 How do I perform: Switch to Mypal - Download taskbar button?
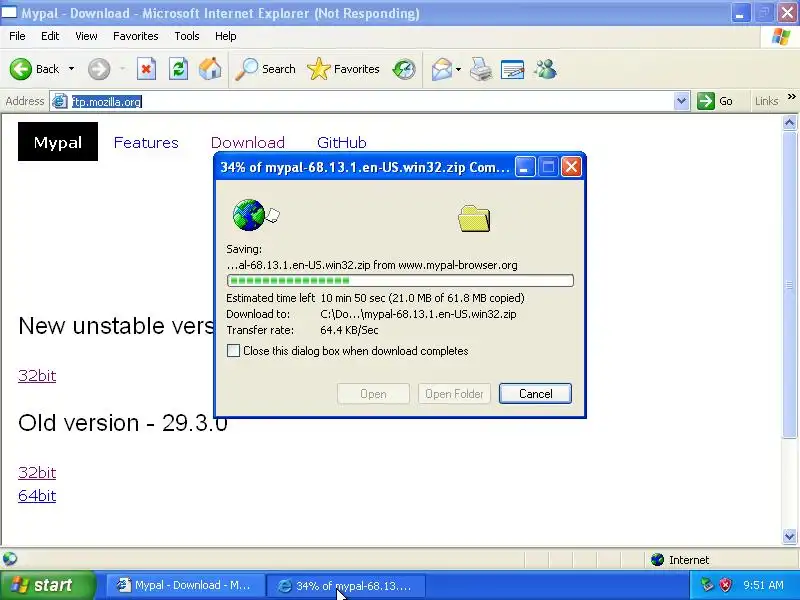185,585
